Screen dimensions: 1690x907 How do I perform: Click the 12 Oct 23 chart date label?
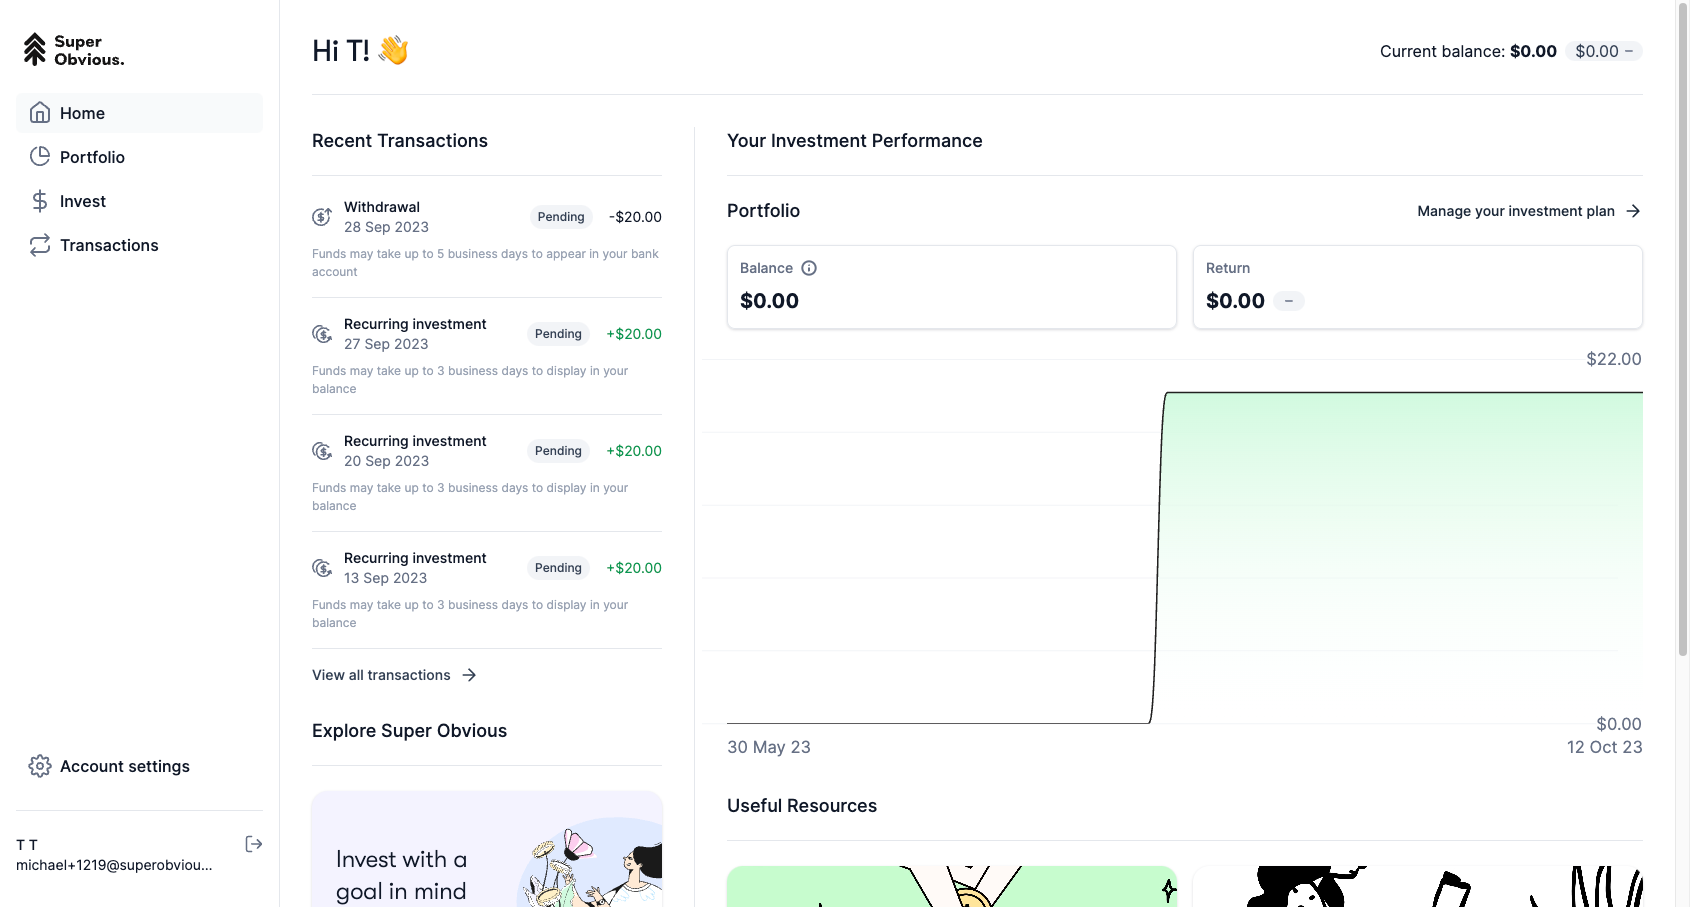click(x=1604, y=747)
